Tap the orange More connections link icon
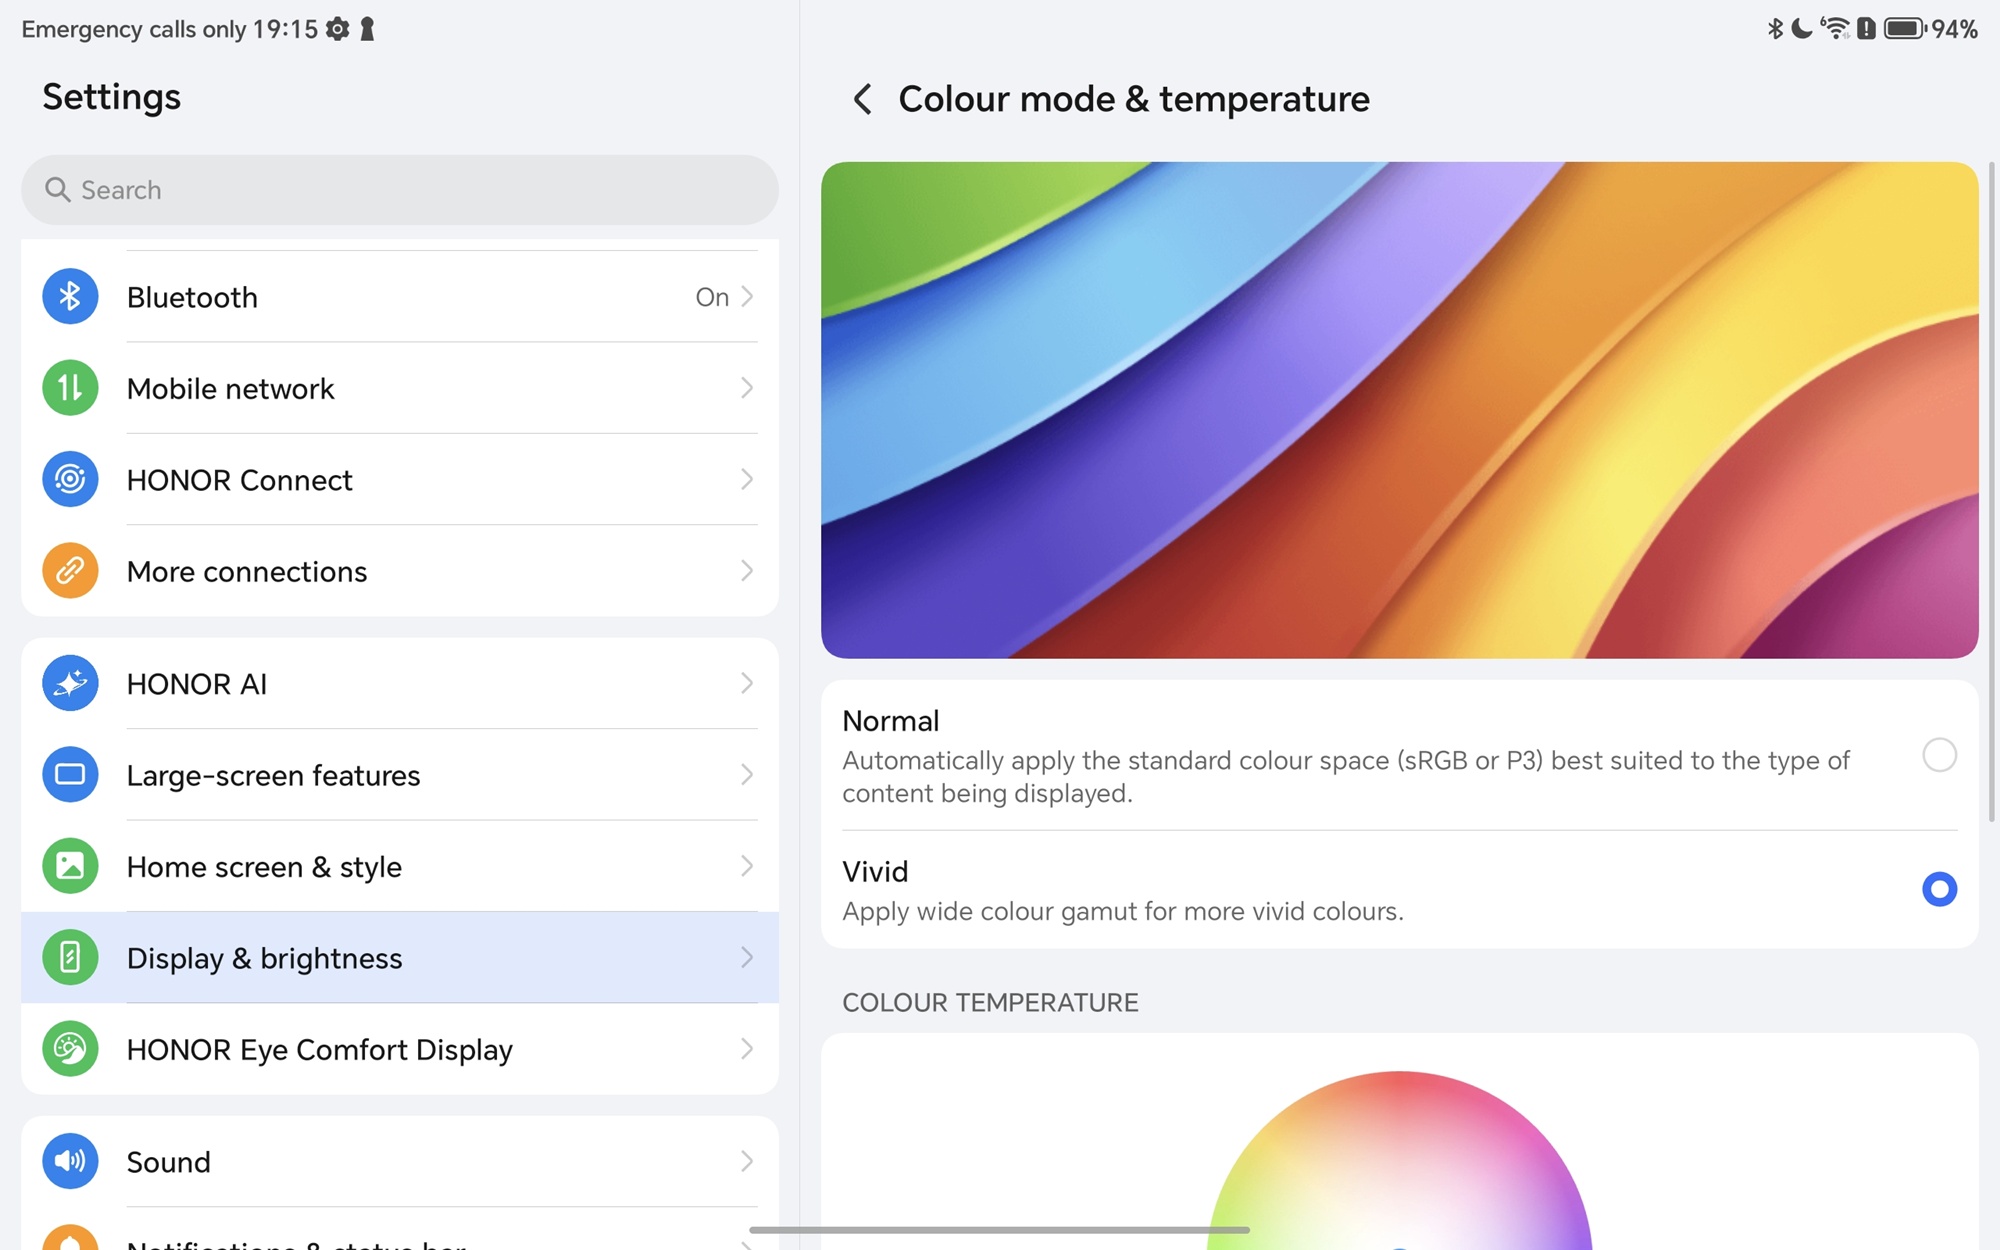This screenshot has width=2000, height=1250. 70,571
